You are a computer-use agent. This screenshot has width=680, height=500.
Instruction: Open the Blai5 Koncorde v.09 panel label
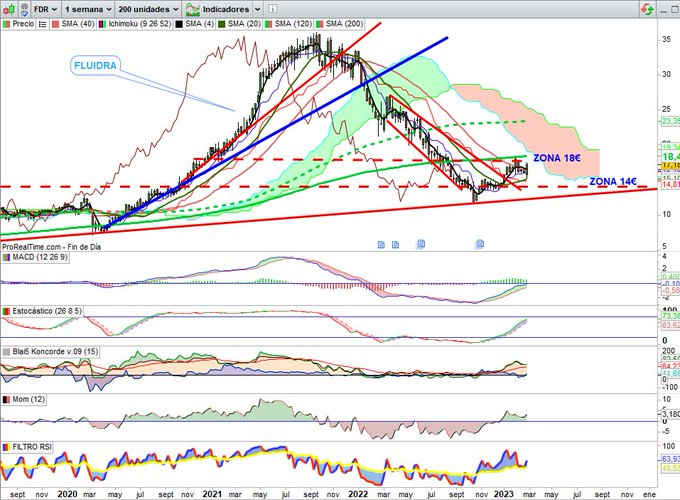55,351
